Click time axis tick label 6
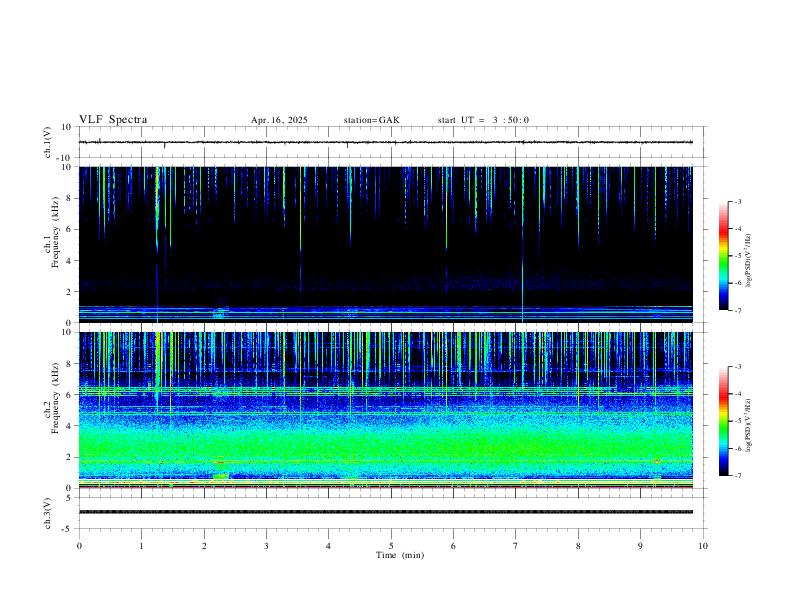 coord(453,546)
